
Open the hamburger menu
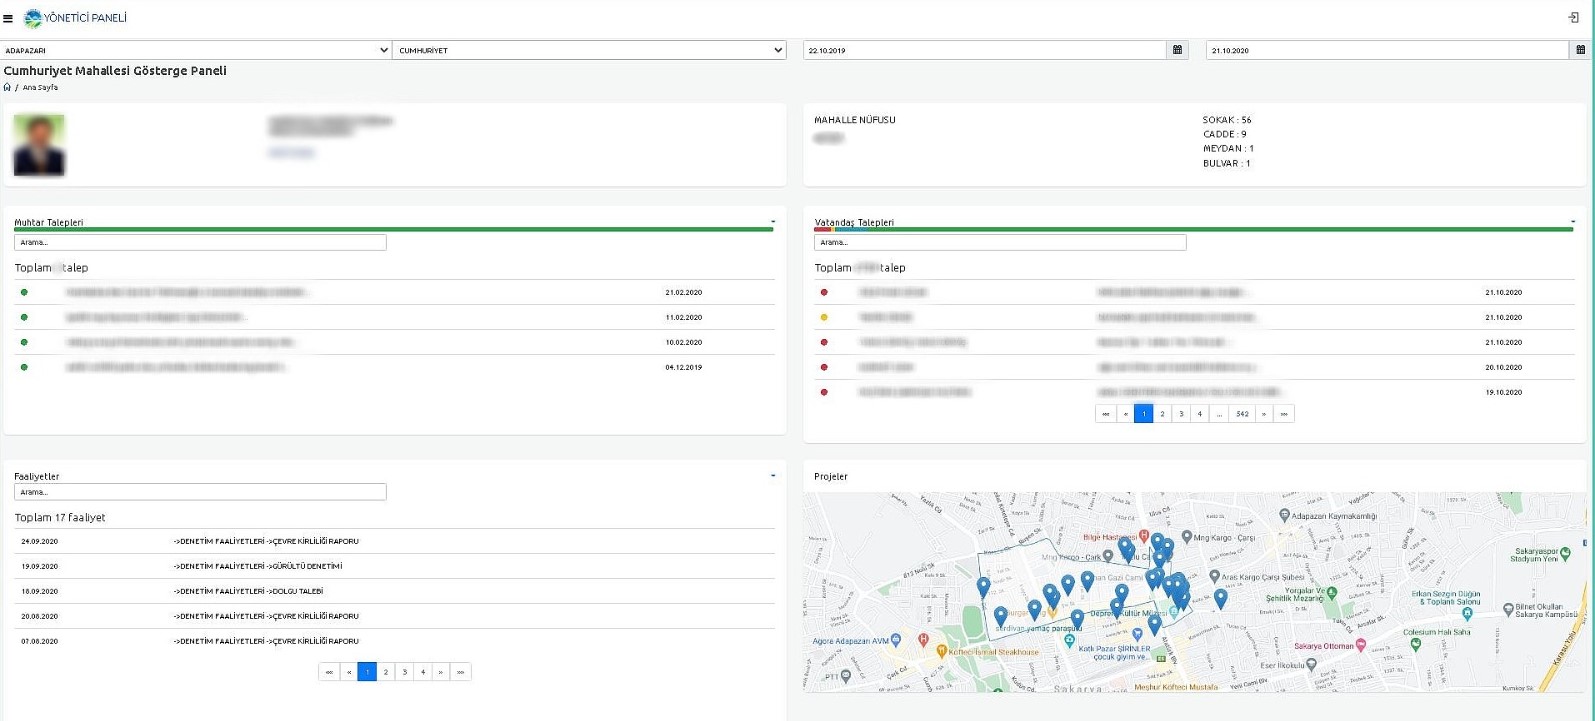pos(8,18)
